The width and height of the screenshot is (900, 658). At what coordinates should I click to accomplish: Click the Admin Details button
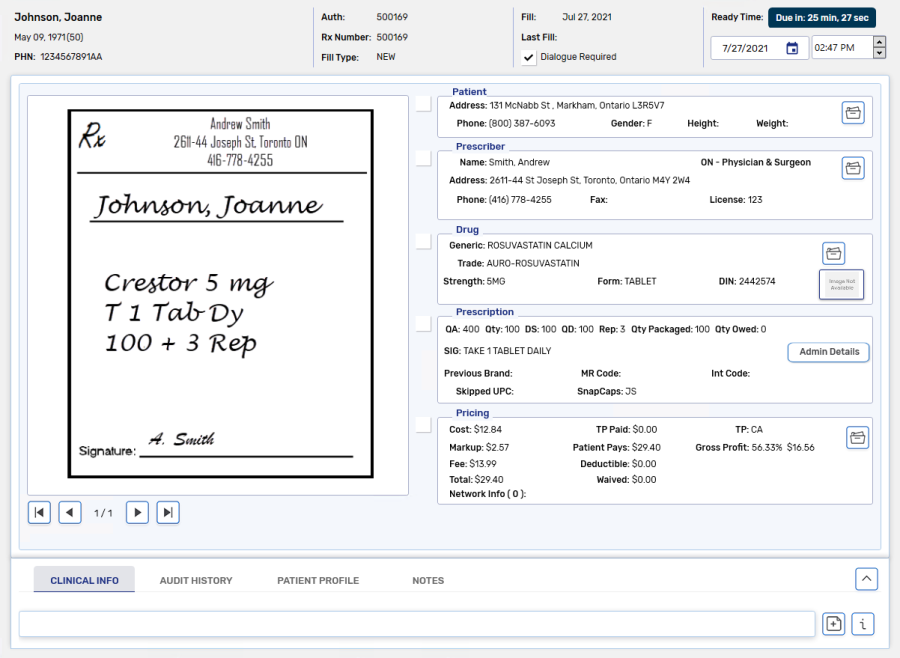(x=829, y=352)
